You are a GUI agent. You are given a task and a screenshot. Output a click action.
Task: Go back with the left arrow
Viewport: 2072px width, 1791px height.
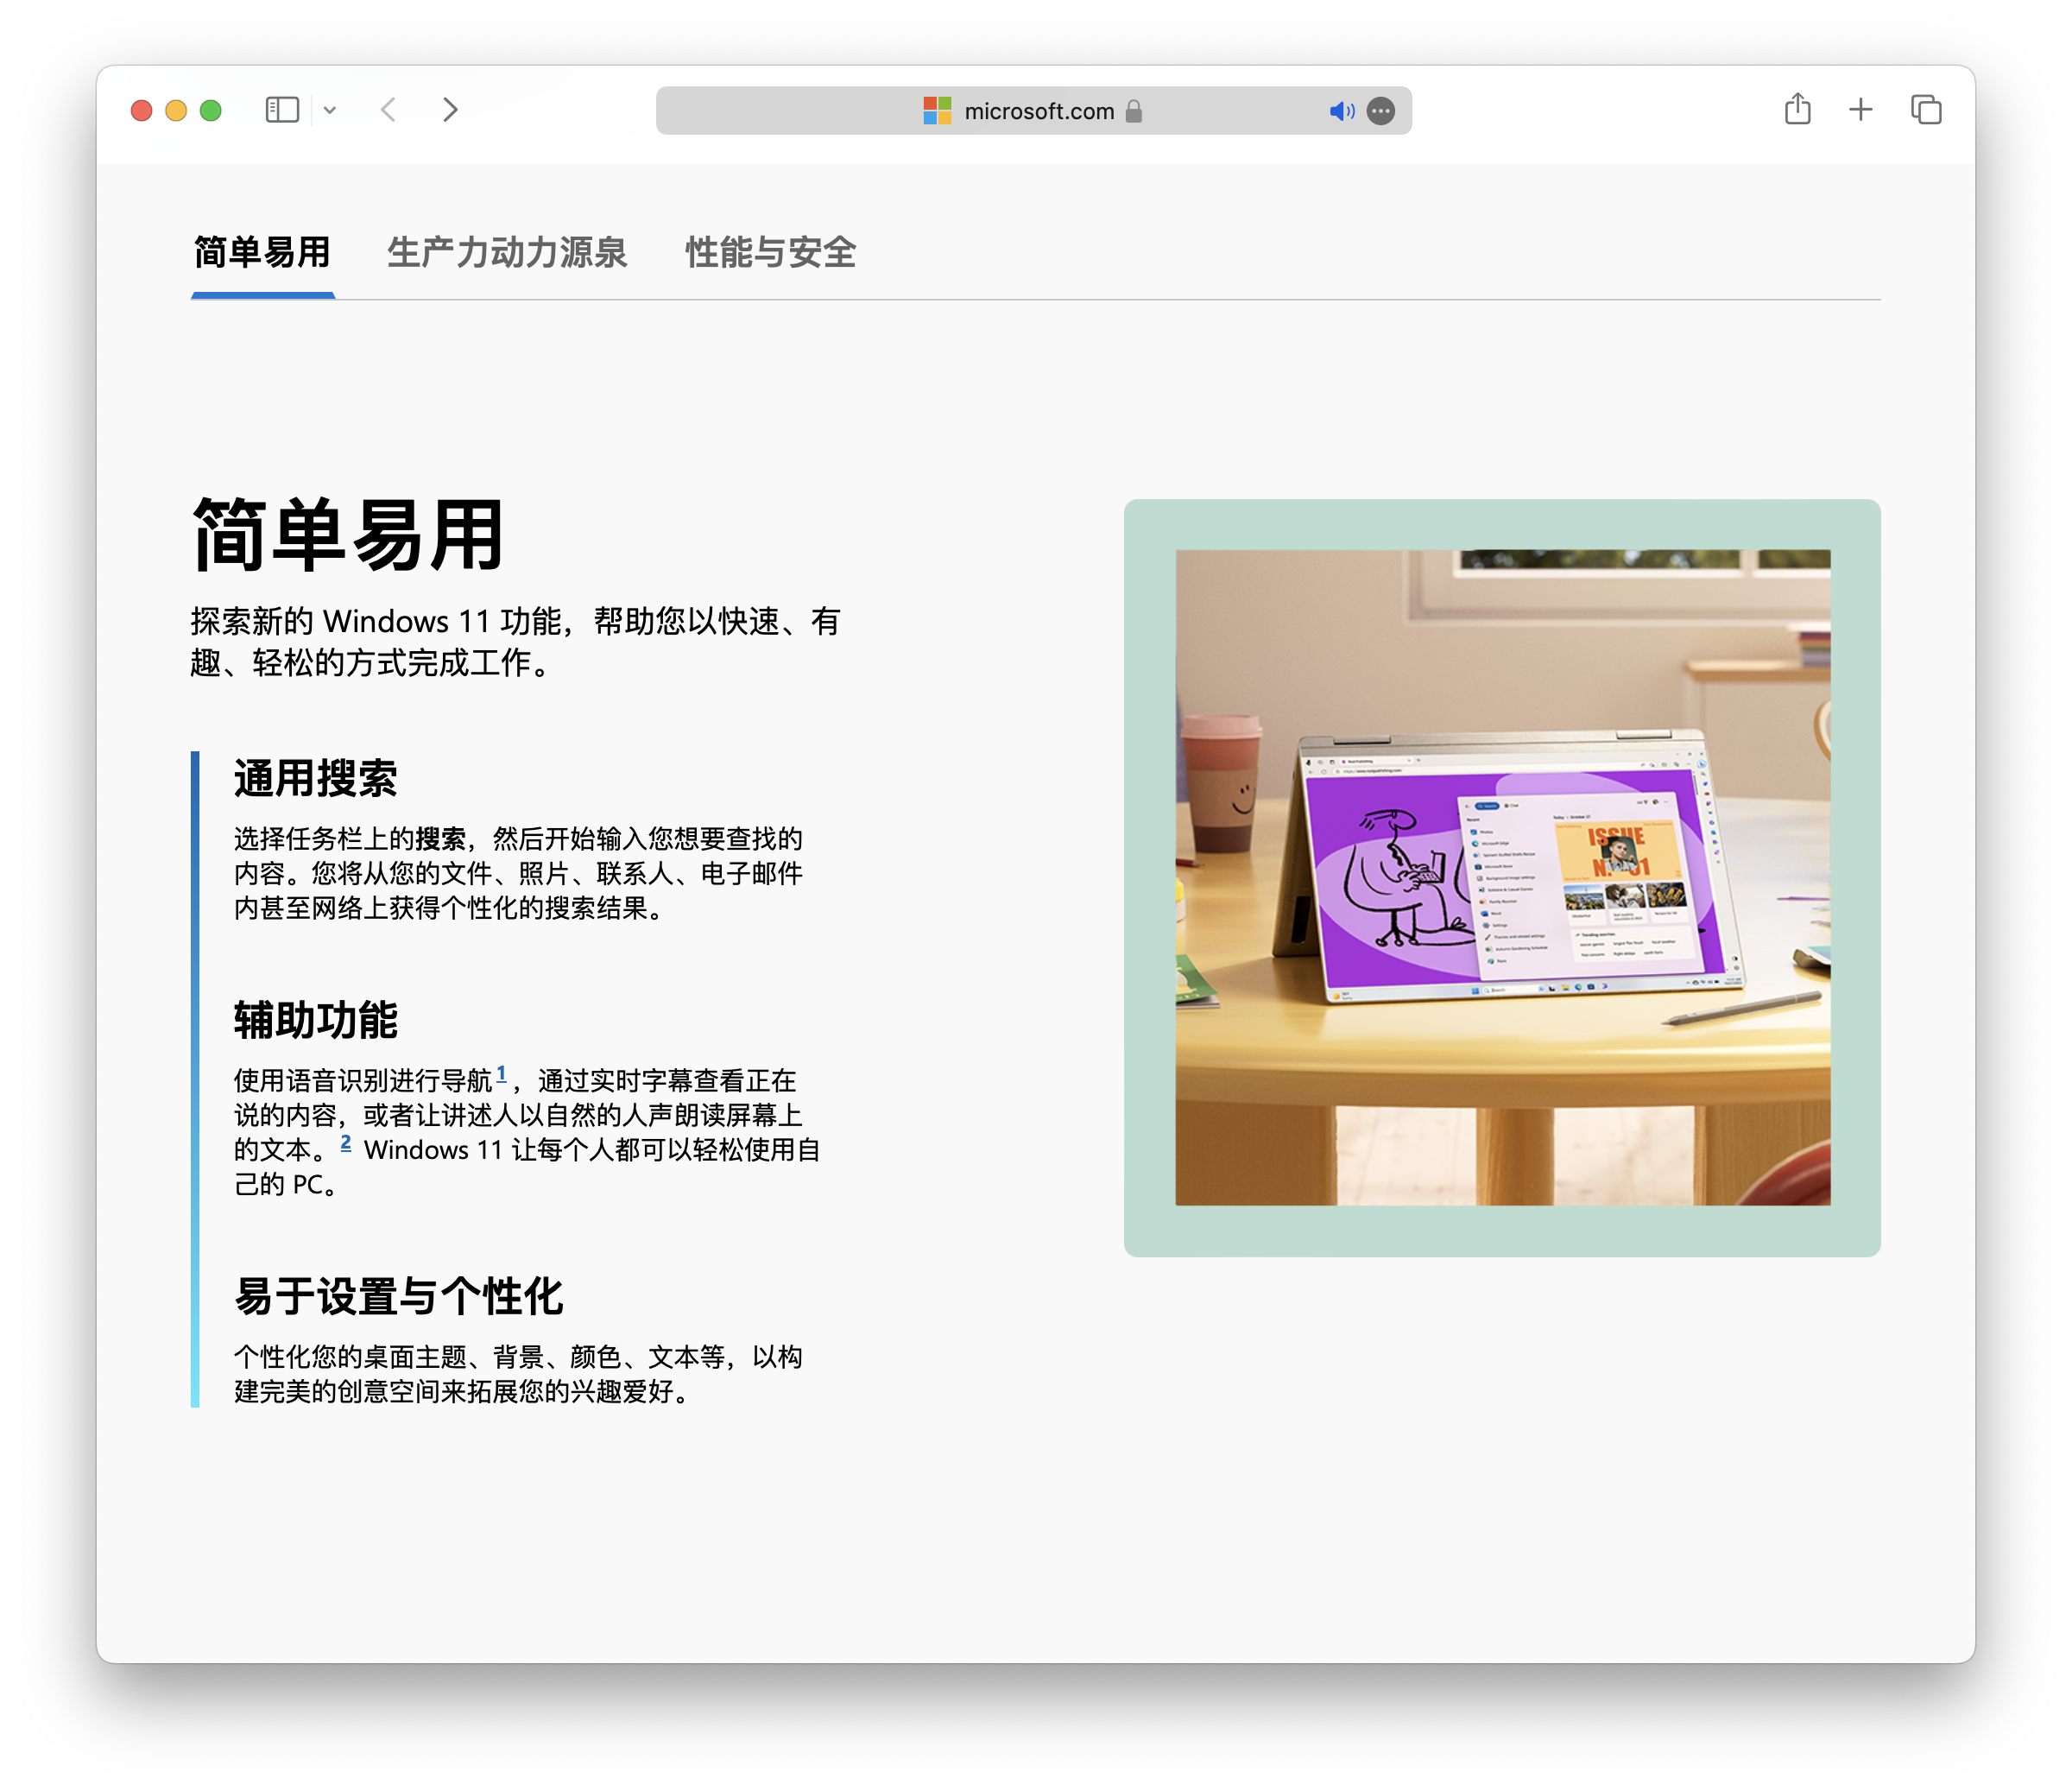tap(389, 110)
